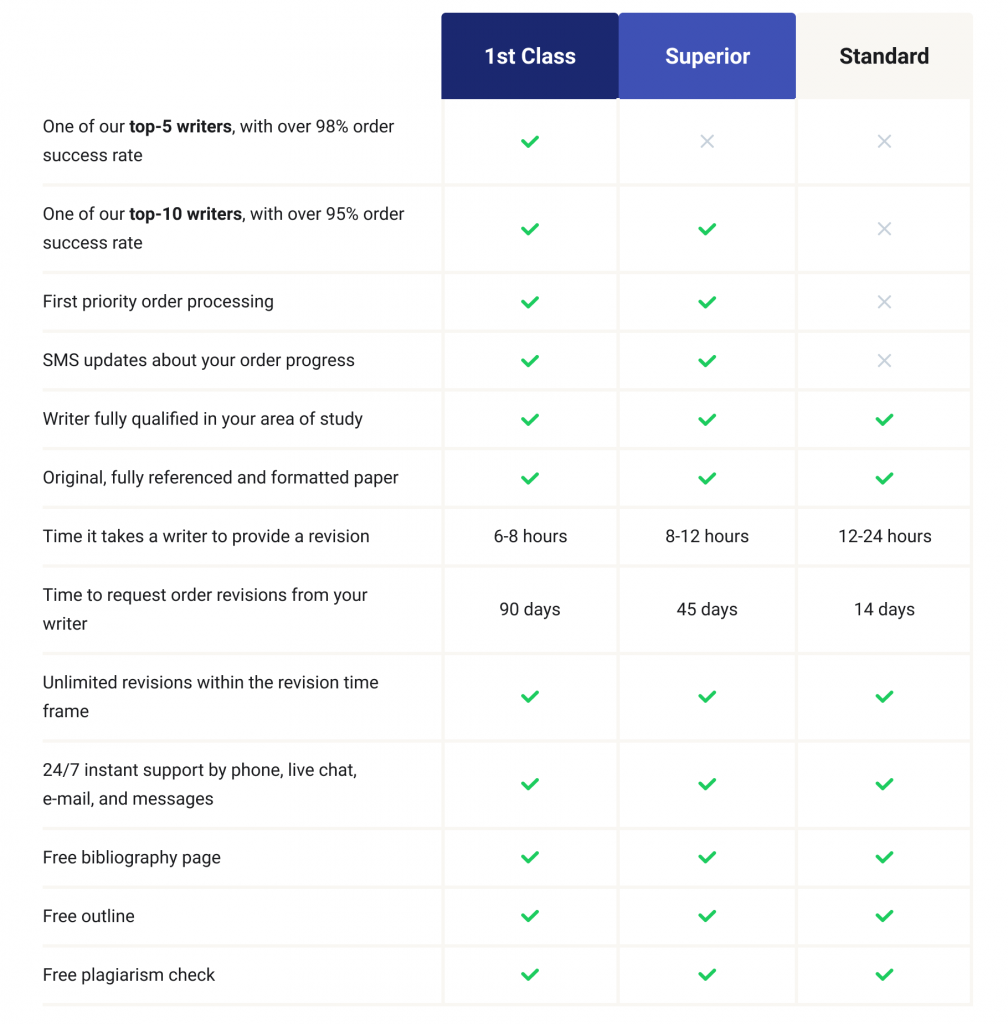Click 1st Class checkmark for unlimited revisions

click(530, 697)
